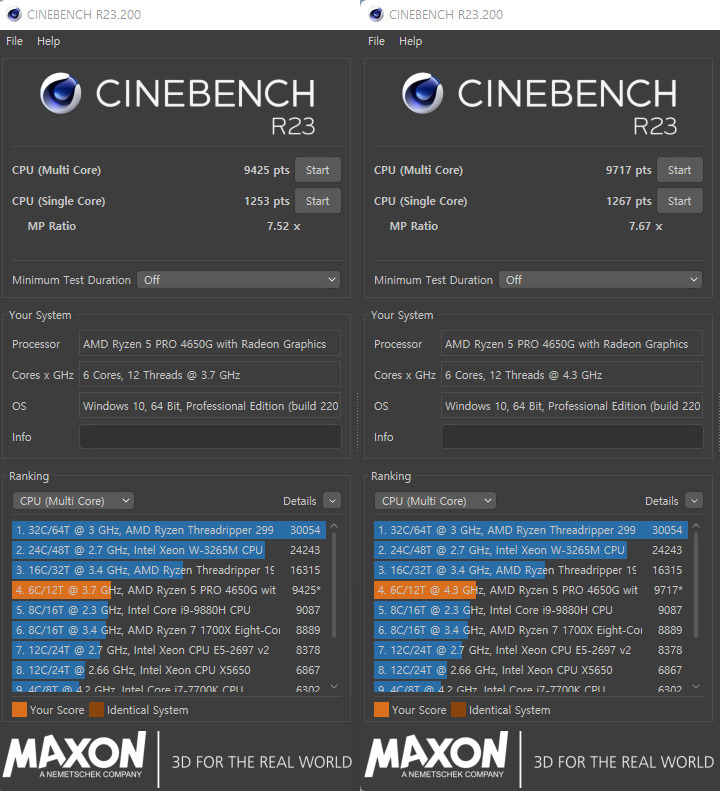Open Help menu in right window

pyautogui.click(x=410, y=41)
